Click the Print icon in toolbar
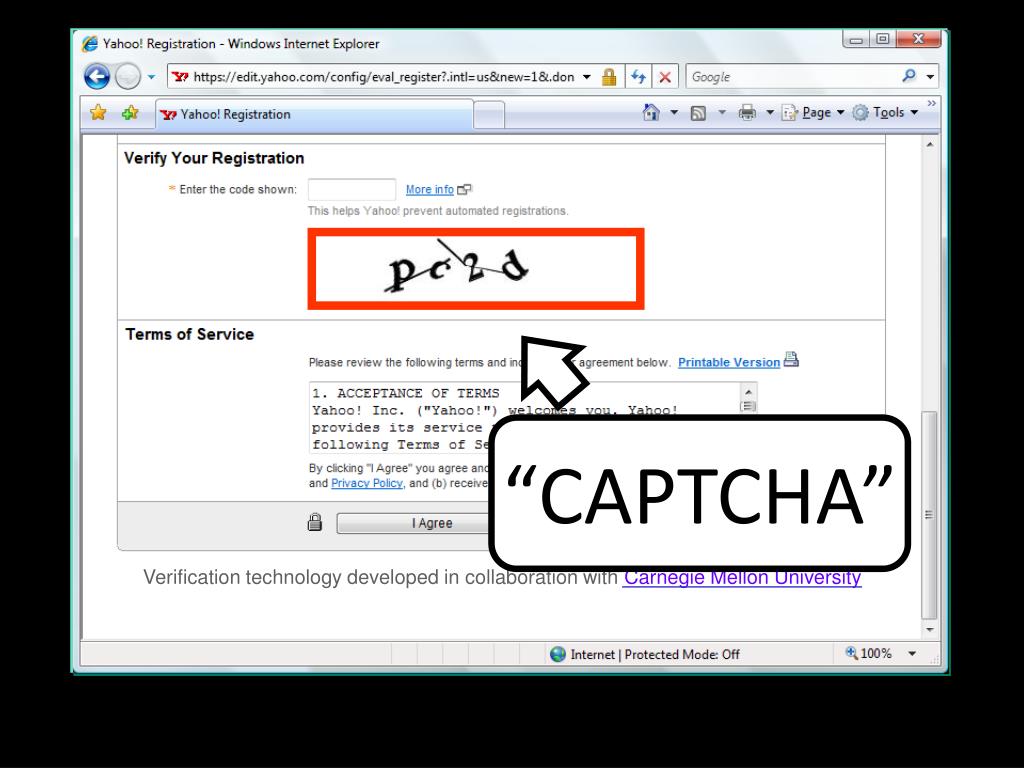Screen dimensions: 1024x768 [x=747, y=113]
